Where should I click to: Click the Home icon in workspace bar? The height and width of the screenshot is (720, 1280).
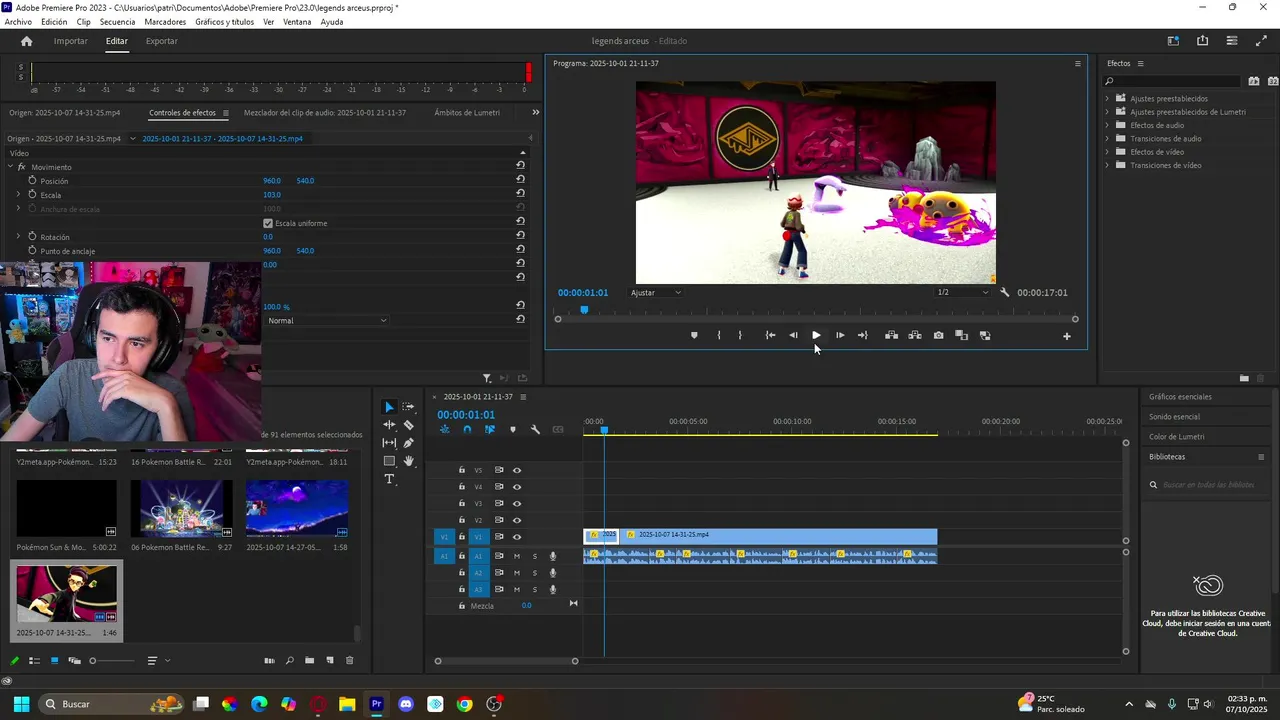(26, 41)
